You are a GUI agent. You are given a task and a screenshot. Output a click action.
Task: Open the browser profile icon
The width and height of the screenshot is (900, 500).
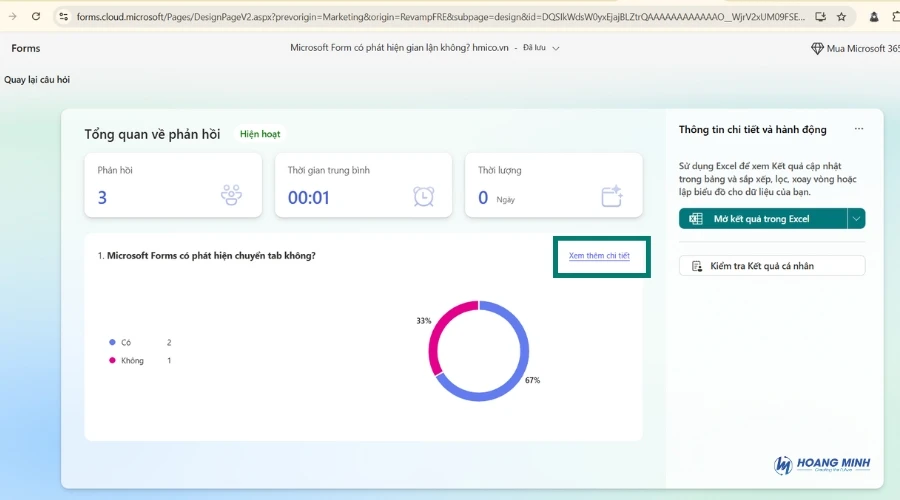[x=874, y=17]
